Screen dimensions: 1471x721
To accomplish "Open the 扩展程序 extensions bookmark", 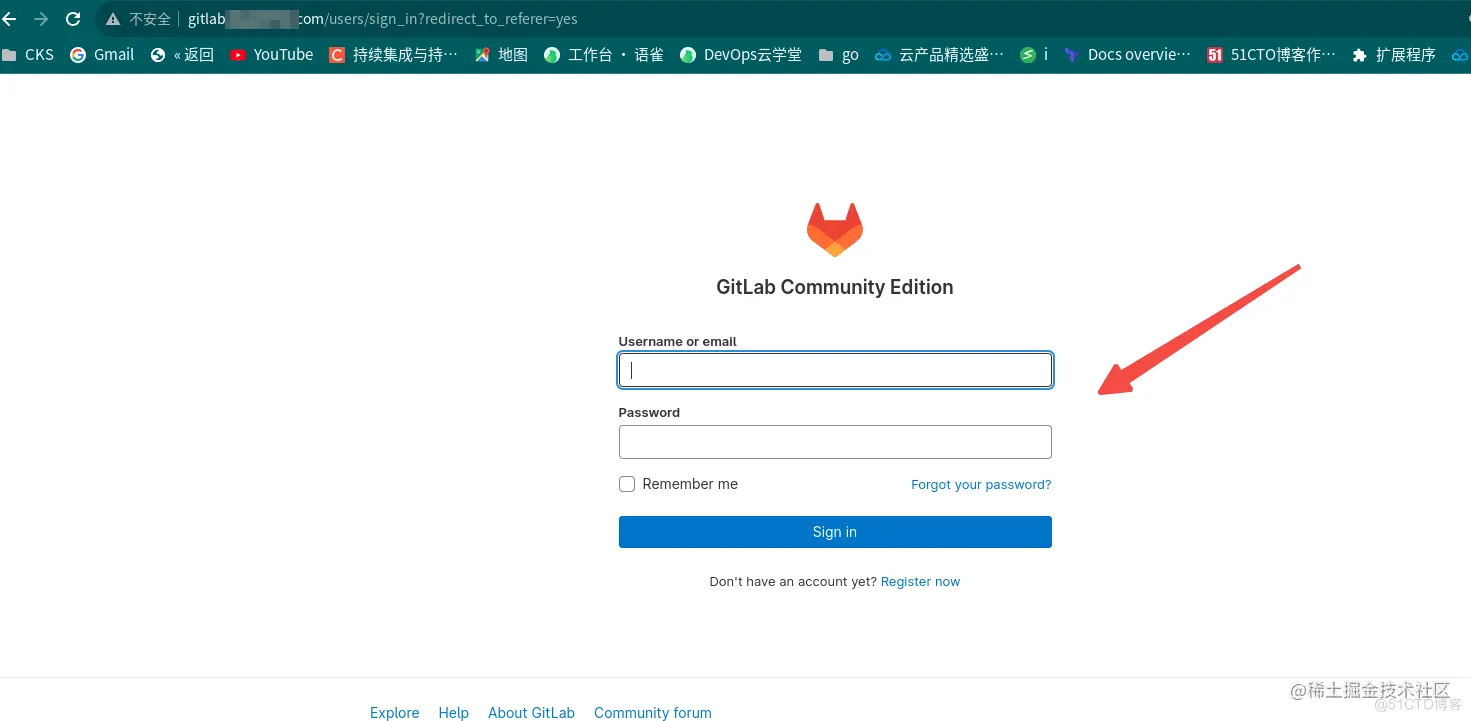I will [1394, 55].
